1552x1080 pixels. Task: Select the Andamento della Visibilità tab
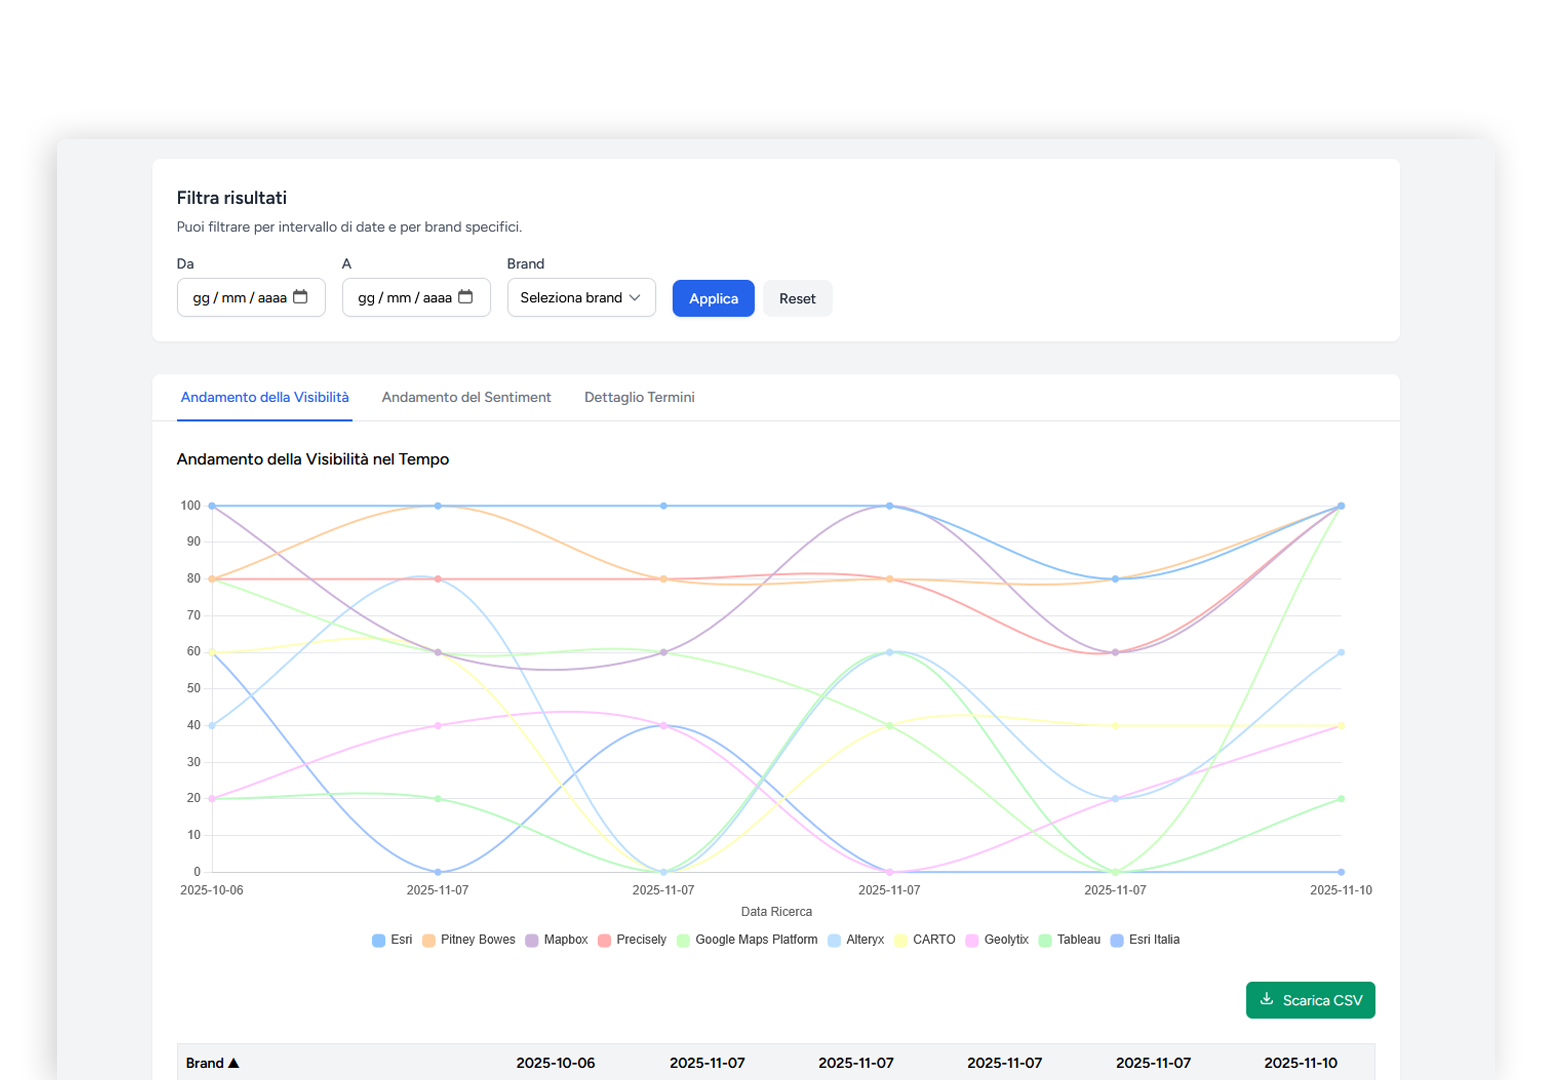(264, 397)
